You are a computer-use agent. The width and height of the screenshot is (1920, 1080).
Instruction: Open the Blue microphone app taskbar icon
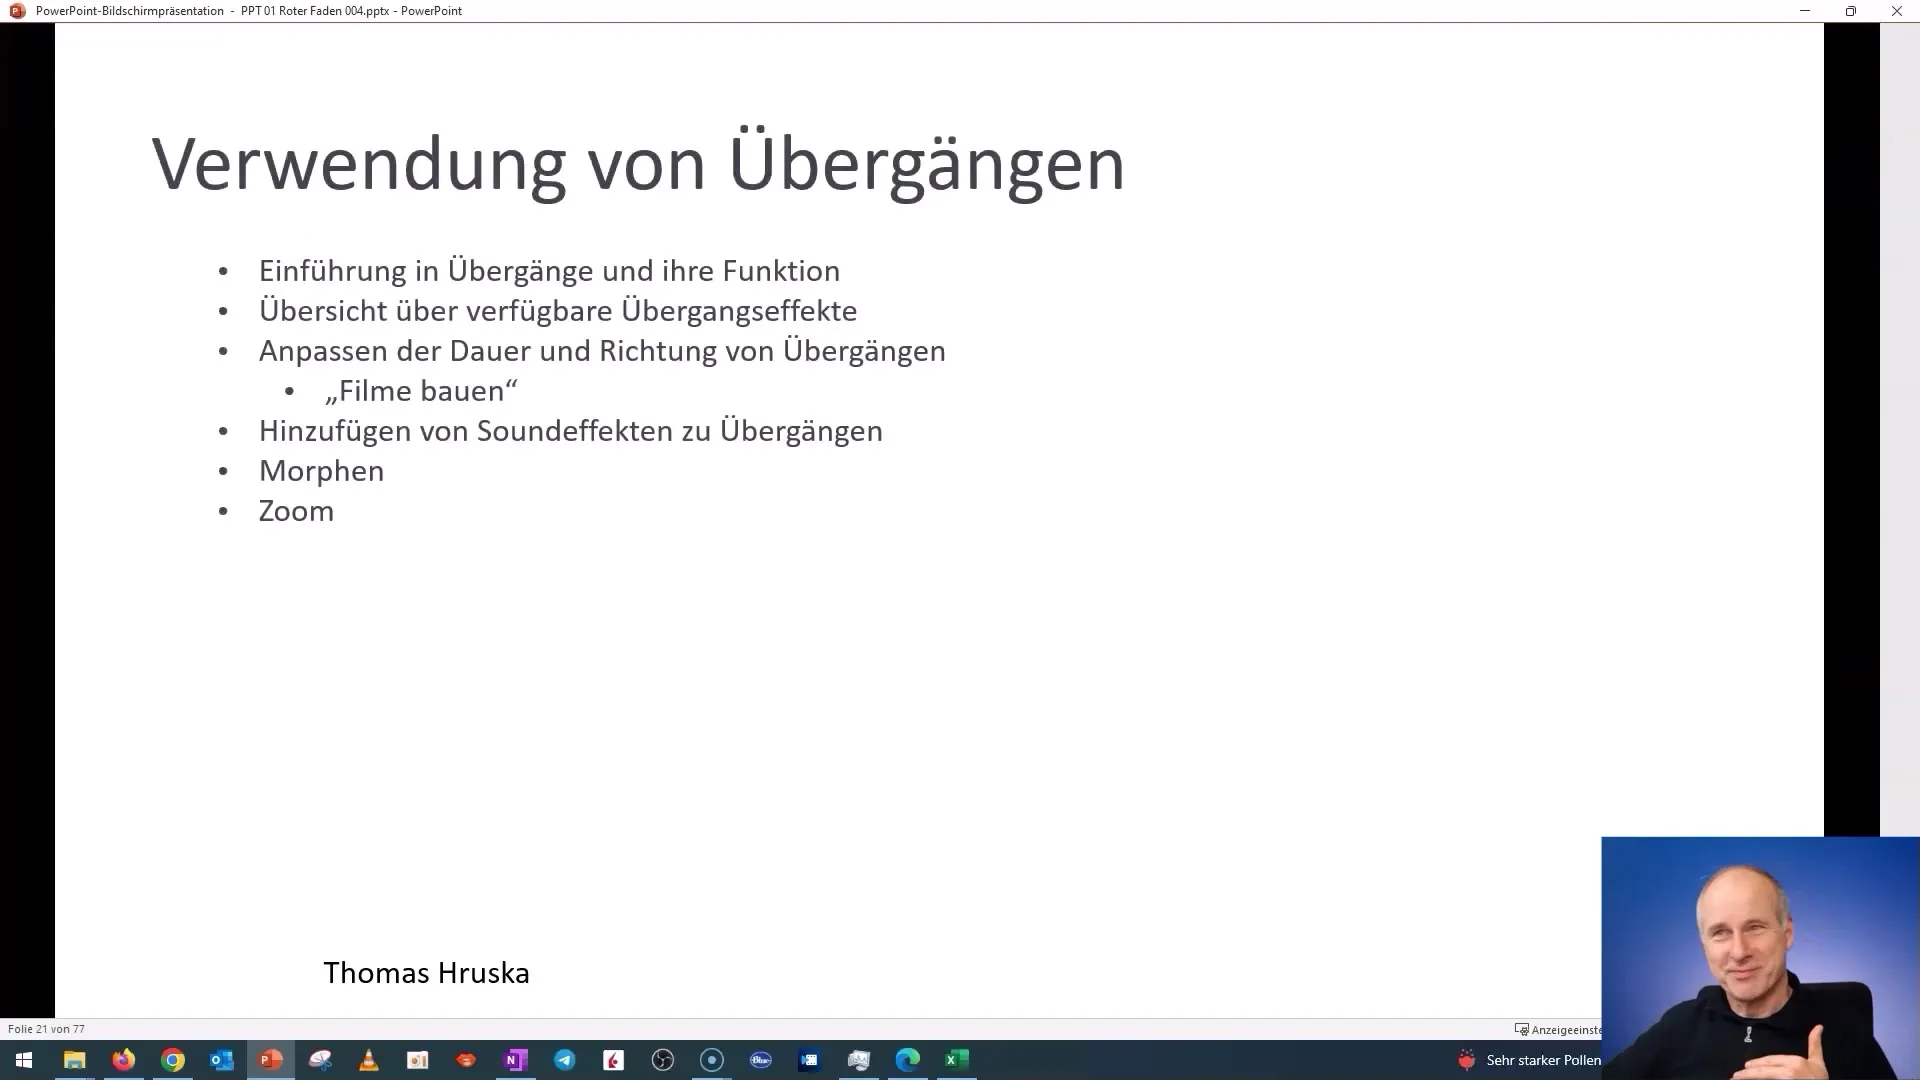click(x=760, y=1060)
